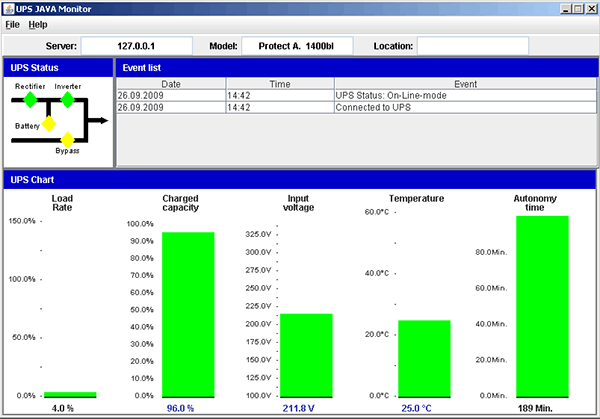Click the time cell of Connected to UPS row
The image size is (600, 419).
(x=280, y=108)
